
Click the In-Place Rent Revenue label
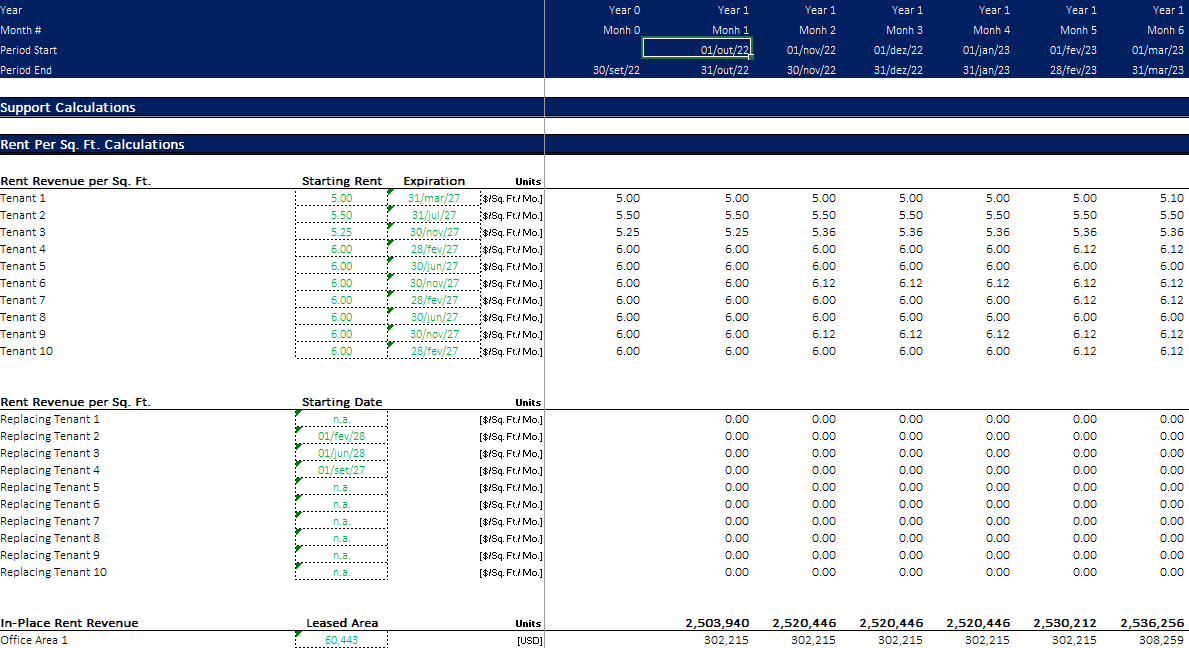[x=69, y=623]
